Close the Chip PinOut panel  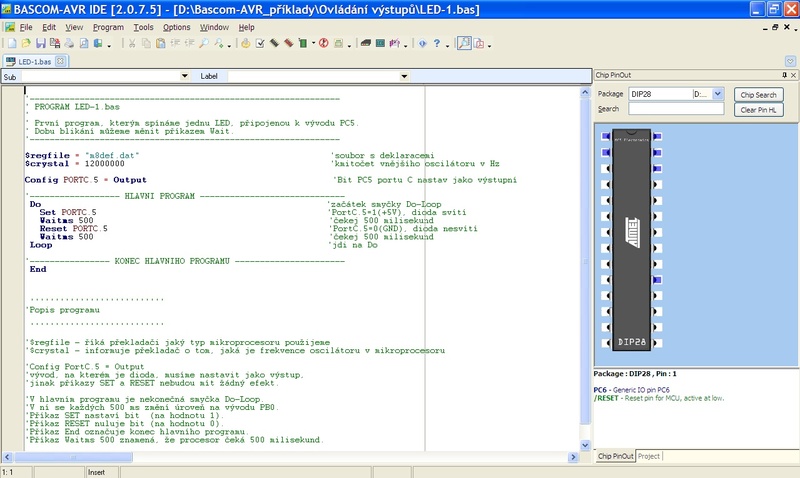tap(793, 75)
